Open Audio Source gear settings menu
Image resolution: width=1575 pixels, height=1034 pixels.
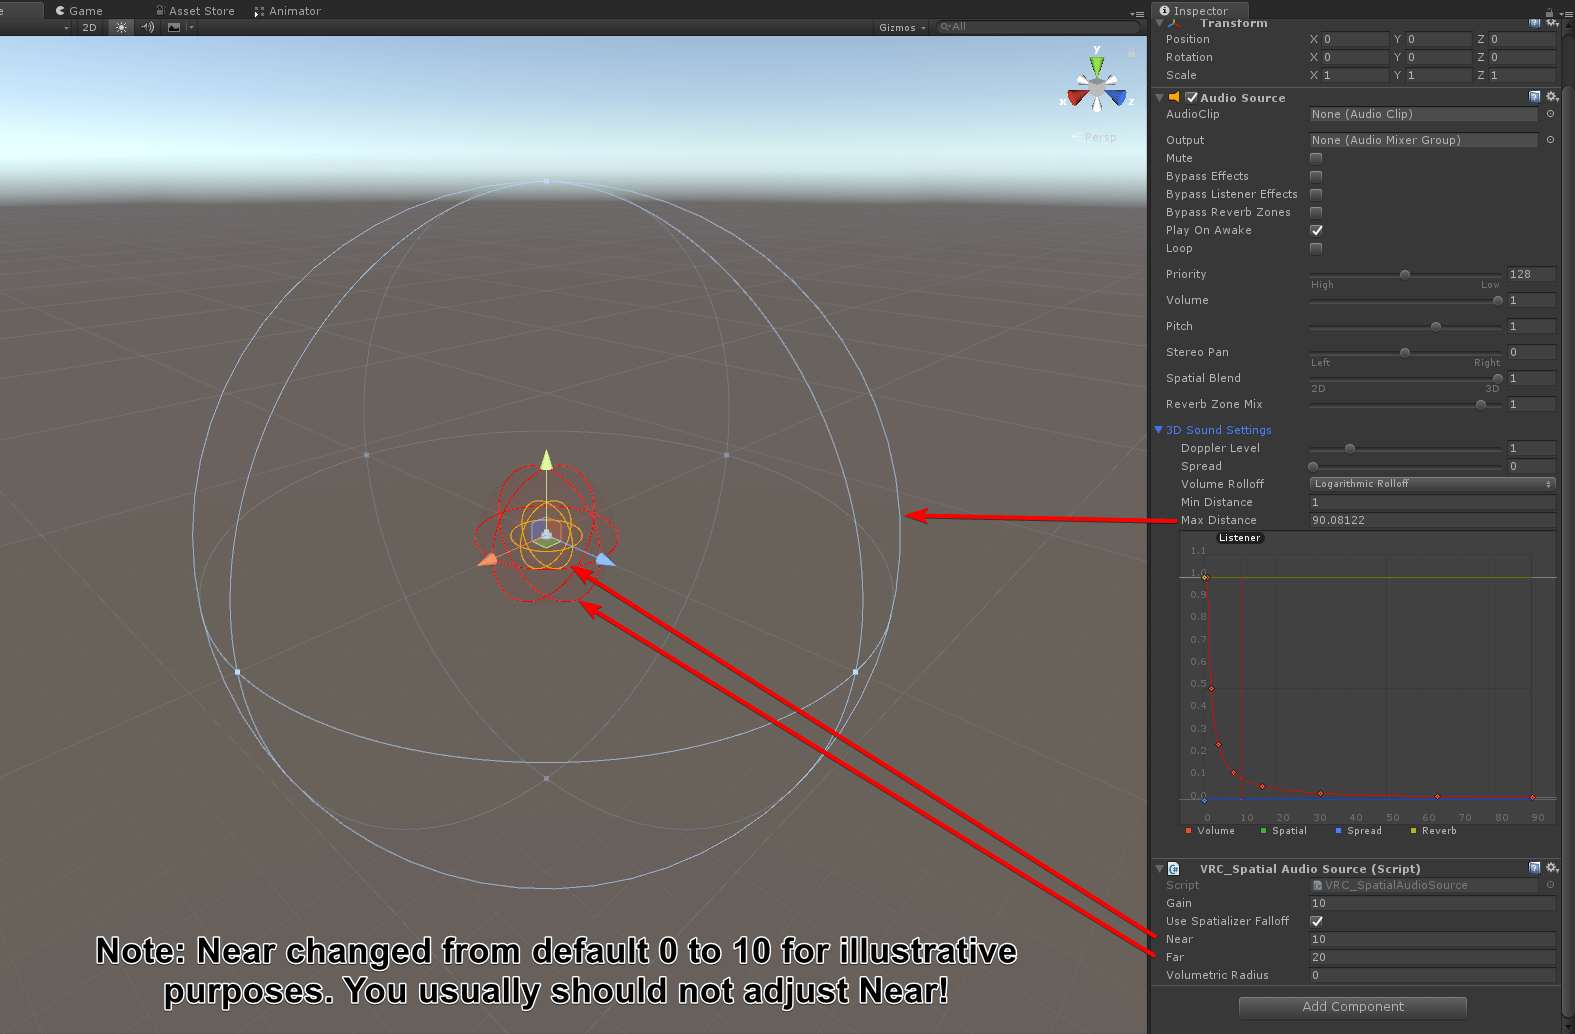point(1552,97)
